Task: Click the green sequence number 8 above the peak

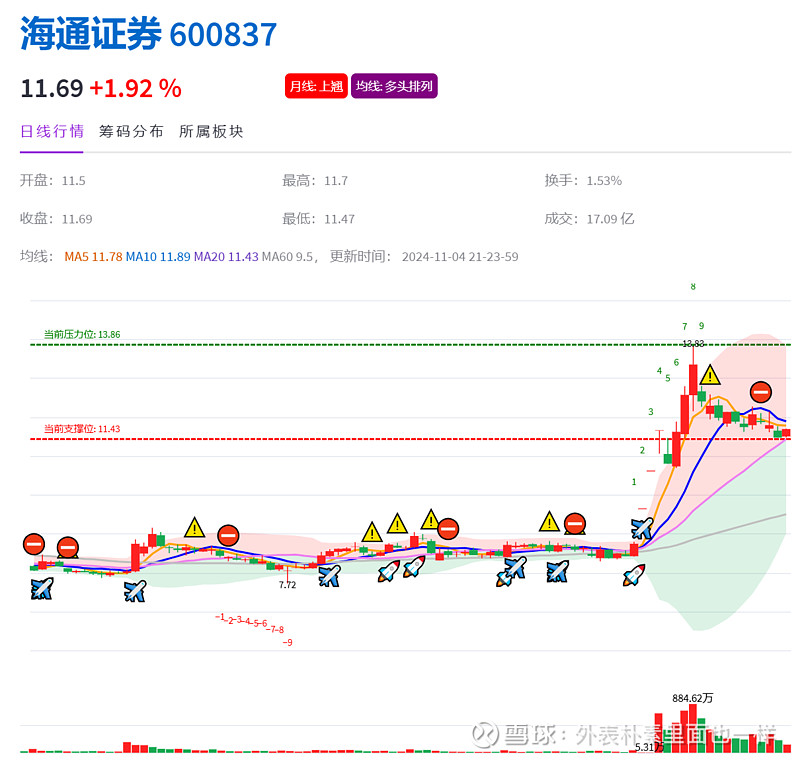Action: tap(693, 287)
